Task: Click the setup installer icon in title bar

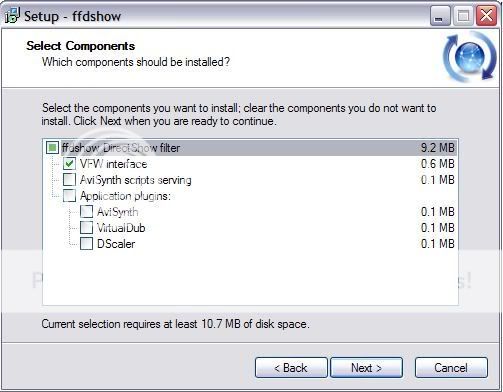Action: pyautogui.click(x=13, y=15)
